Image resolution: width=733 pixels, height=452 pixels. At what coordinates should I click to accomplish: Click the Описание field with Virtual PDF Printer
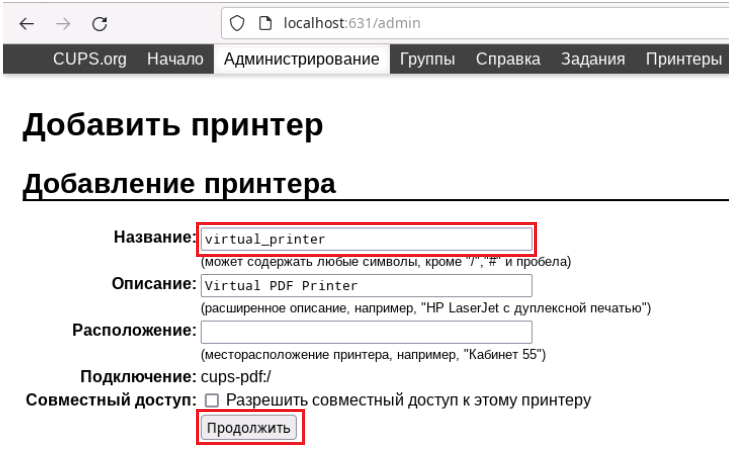click(366, 286)
